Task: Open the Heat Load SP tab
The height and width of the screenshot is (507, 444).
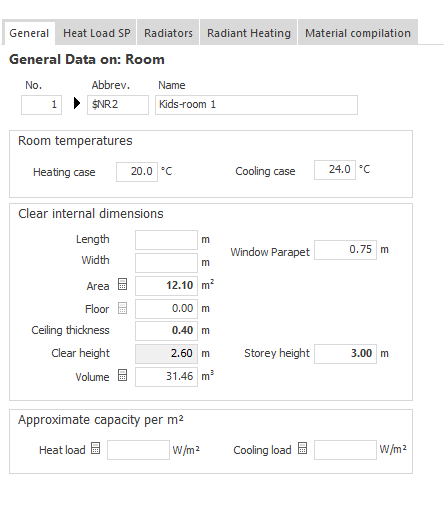Action: 96,33
